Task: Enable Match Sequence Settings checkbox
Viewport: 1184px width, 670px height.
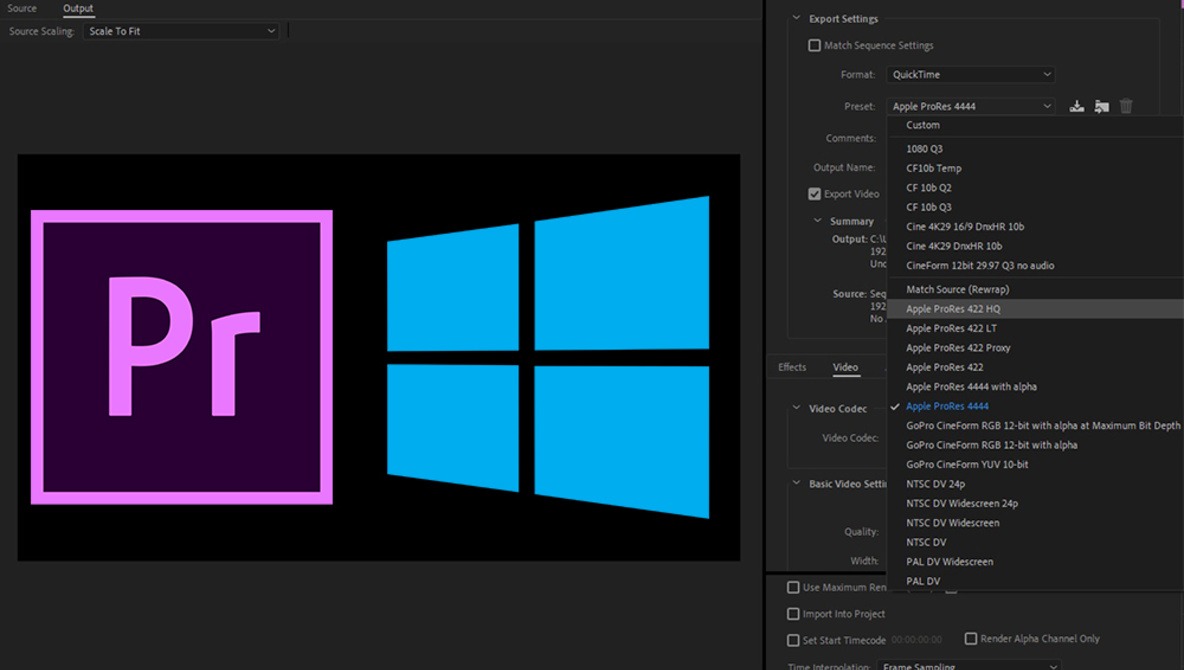Action: (x=814, y=45)
